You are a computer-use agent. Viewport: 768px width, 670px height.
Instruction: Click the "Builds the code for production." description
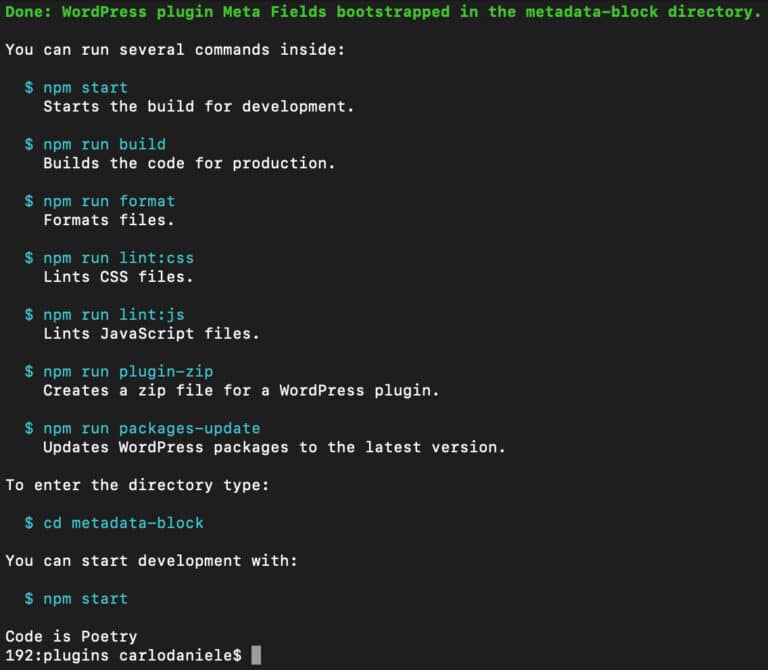[x=189, y=163]
